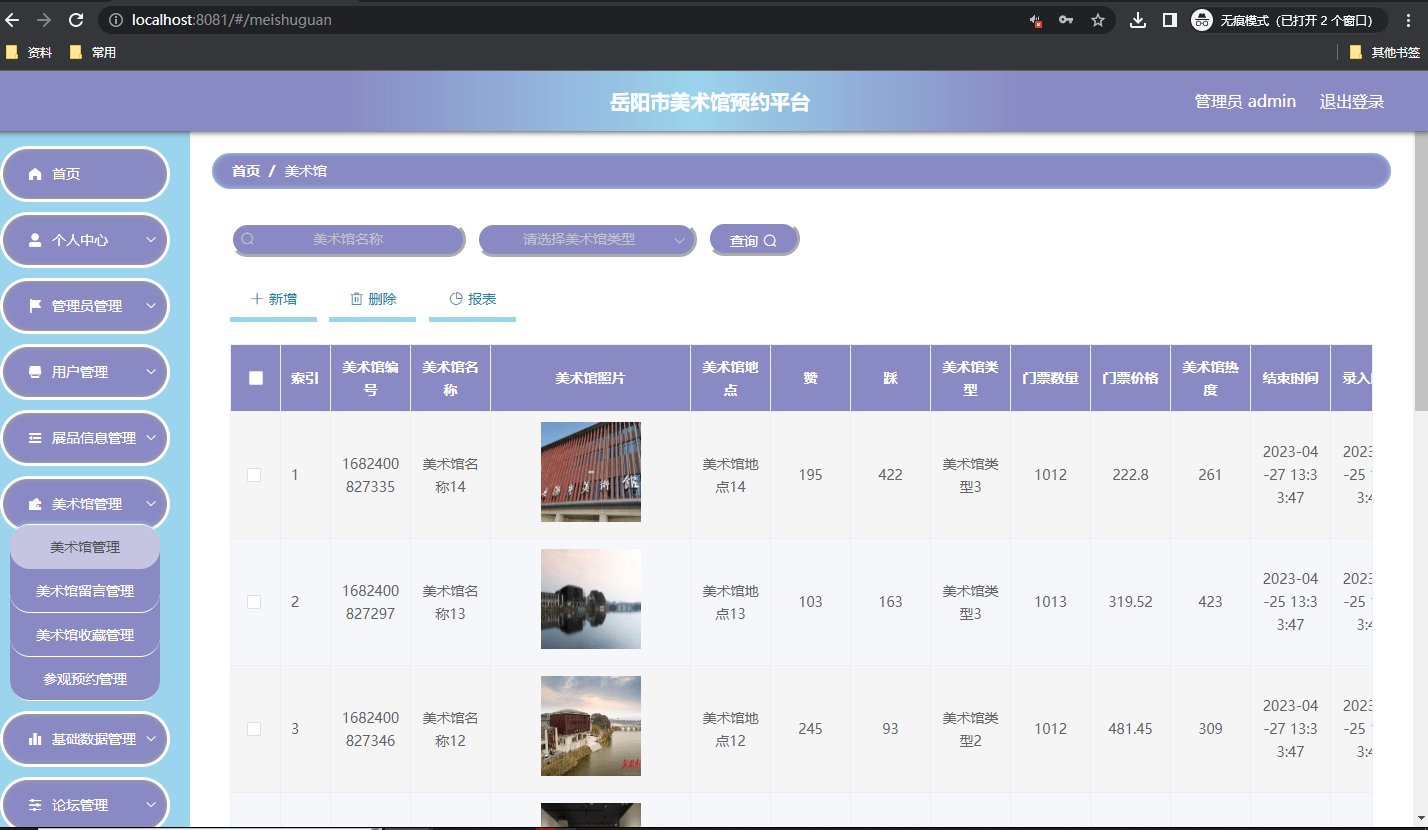Screen dimensions: 1428x830
Task: Open 参观预约管理 submenu item
Action: point(85,679)
